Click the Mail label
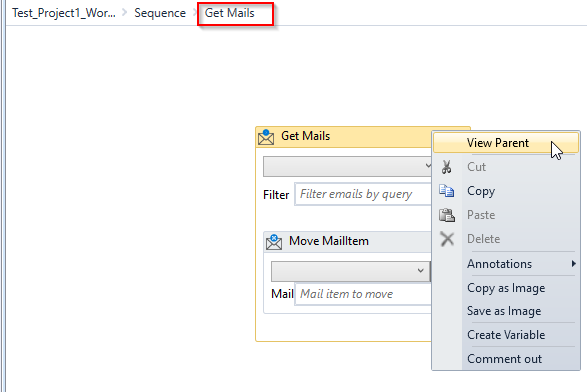 [282, 294]
